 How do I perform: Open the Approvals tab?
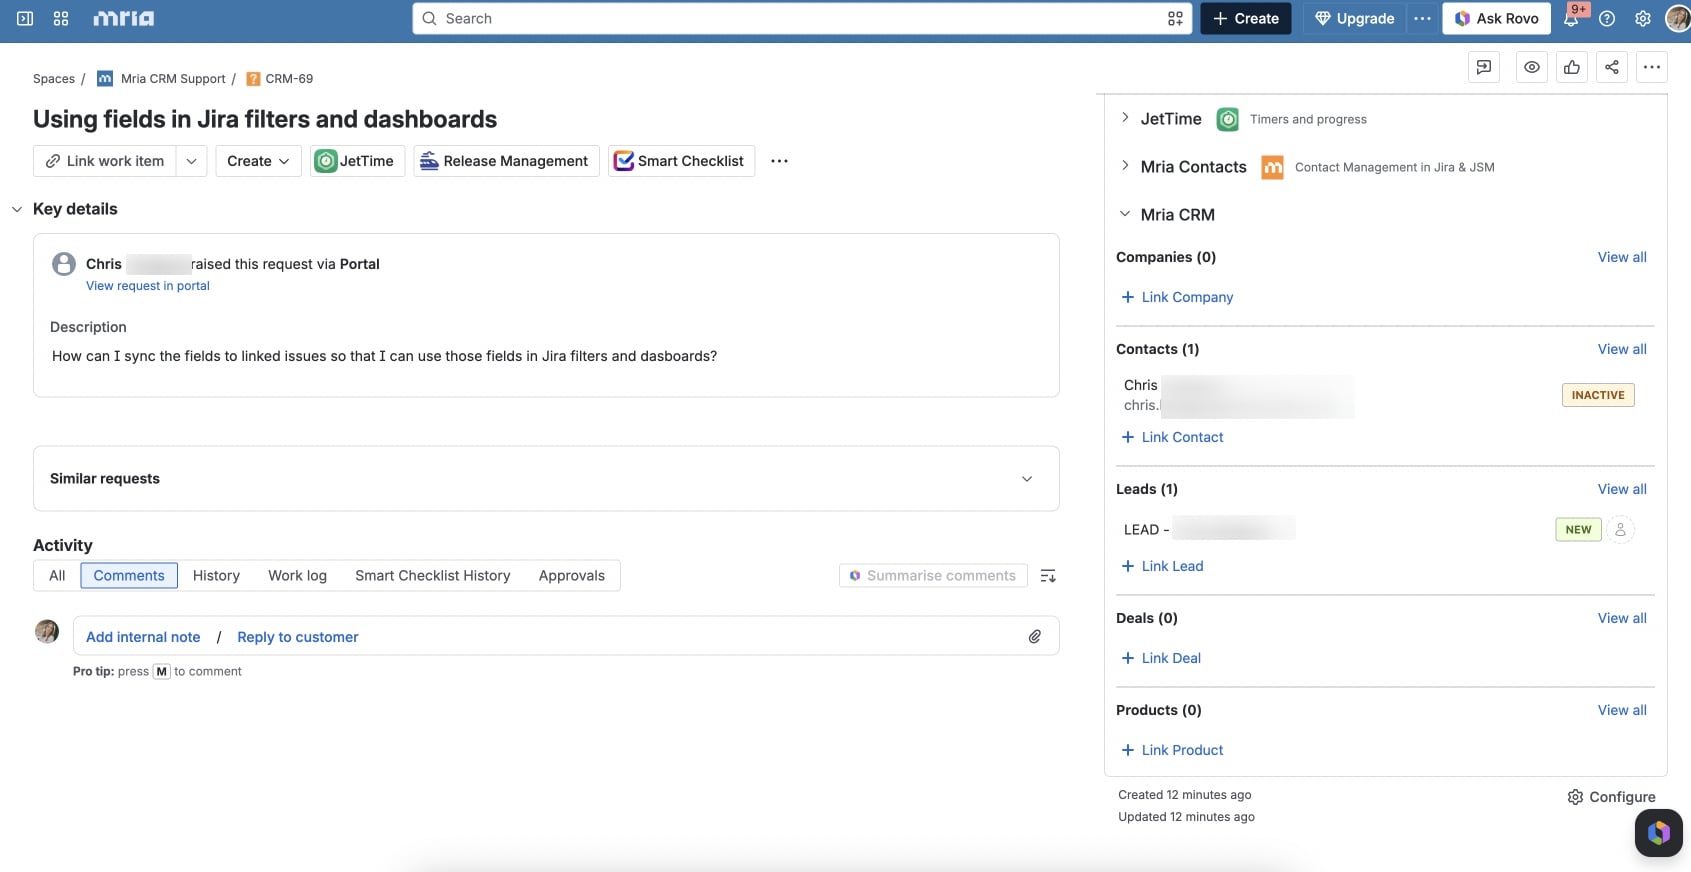[572, 575]
